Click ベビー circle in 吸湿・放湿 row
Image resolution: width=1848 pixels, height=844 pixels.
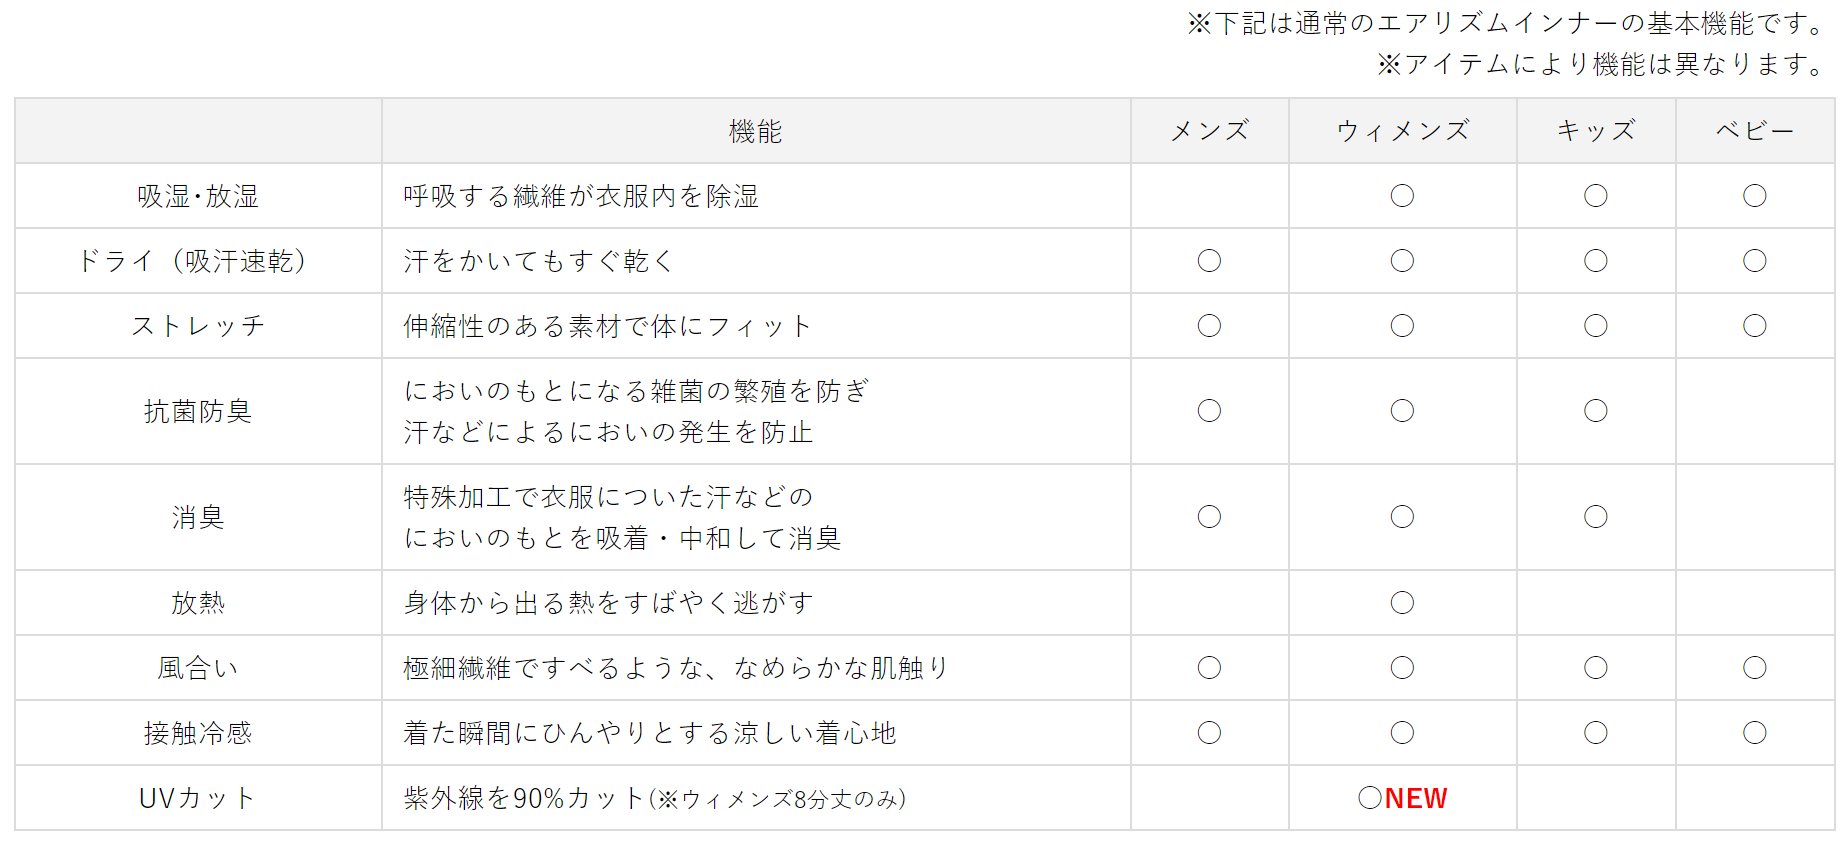click(1754, 196)
